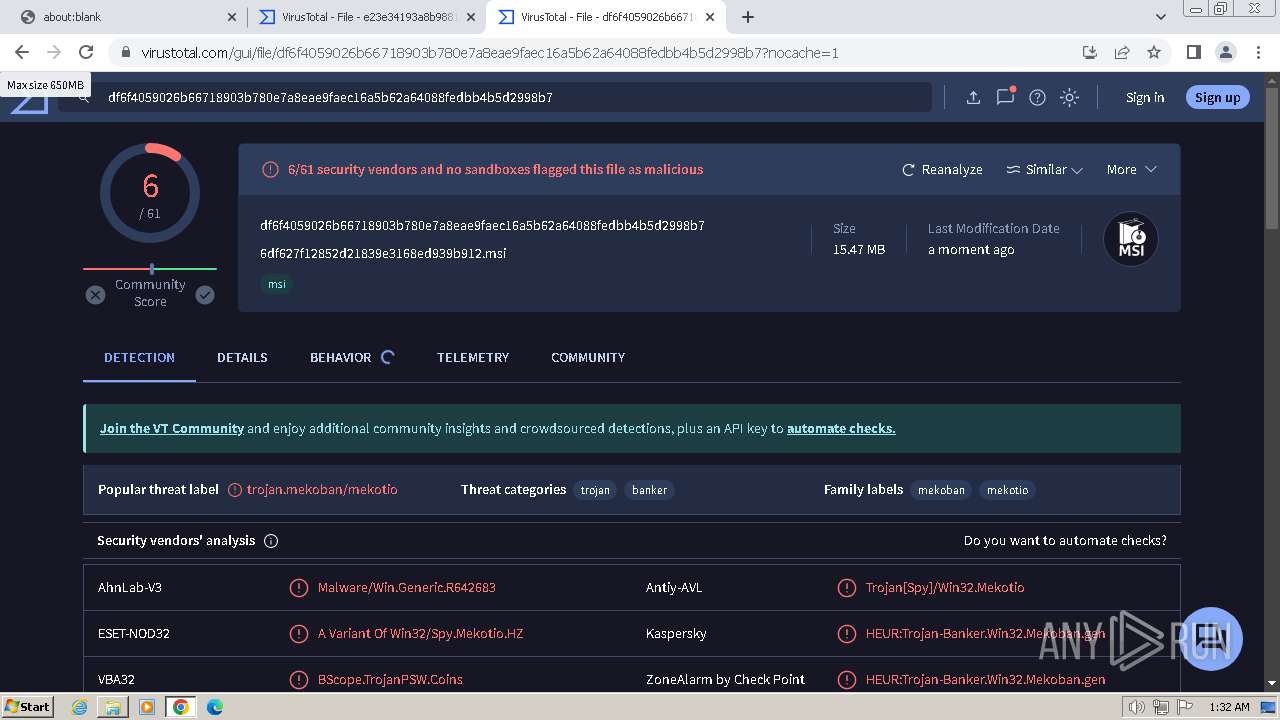Expand the More dropdown

[x=1131, y=170]
